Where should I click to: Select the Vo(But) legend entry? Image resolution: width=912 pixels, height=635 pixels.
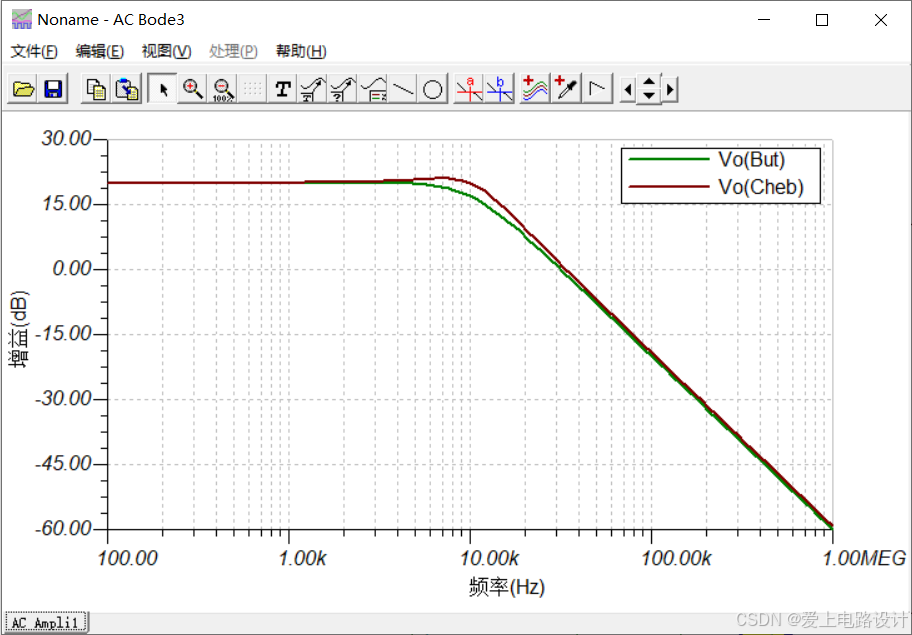pos(751,159)
